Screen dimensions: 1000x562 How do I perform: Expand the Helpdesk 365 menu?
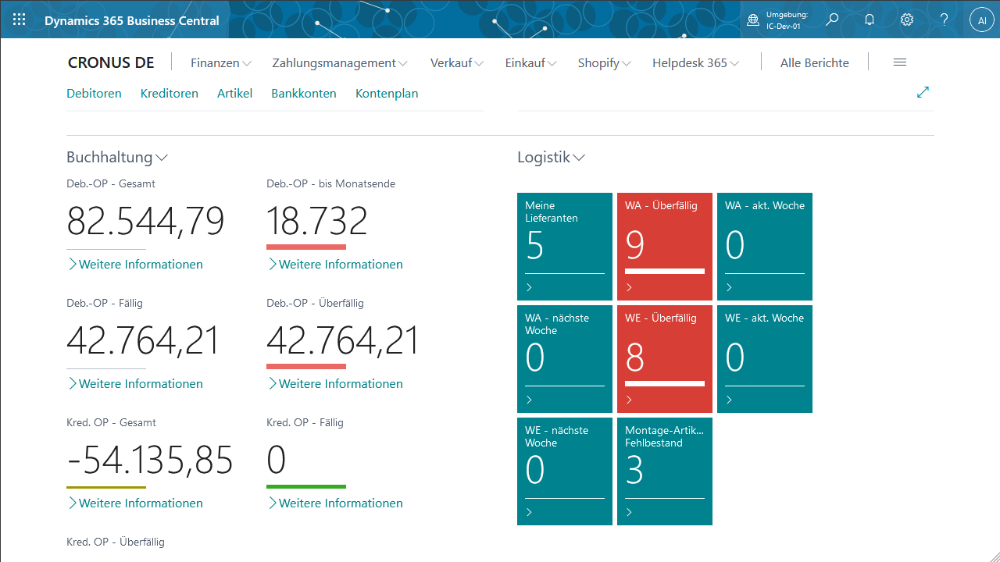coord(695,63)
